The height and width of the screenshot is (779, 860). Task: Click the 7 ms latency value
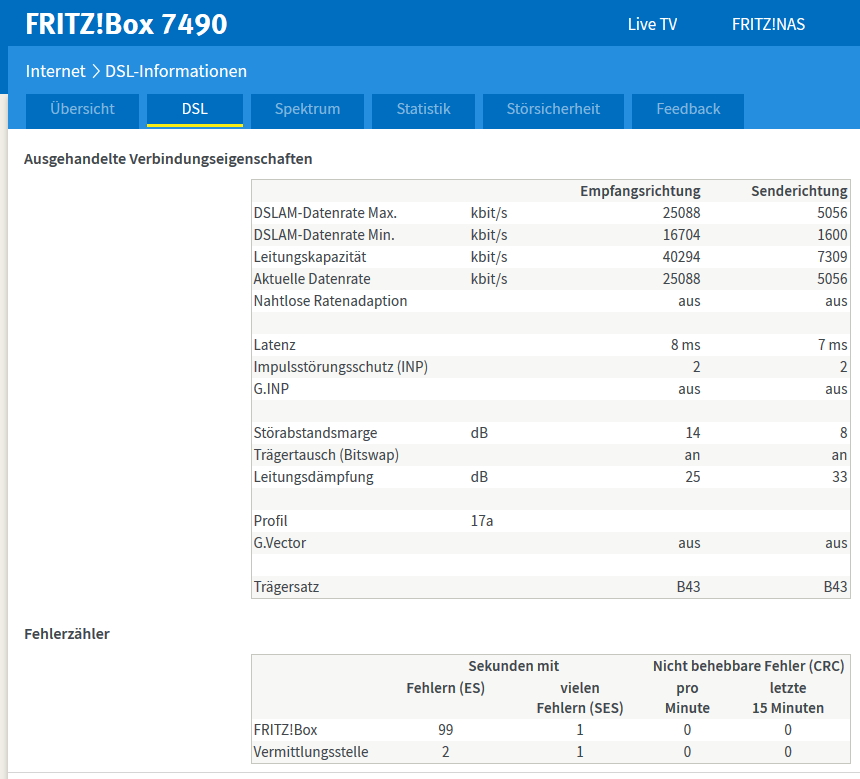(x=833, y=345)
